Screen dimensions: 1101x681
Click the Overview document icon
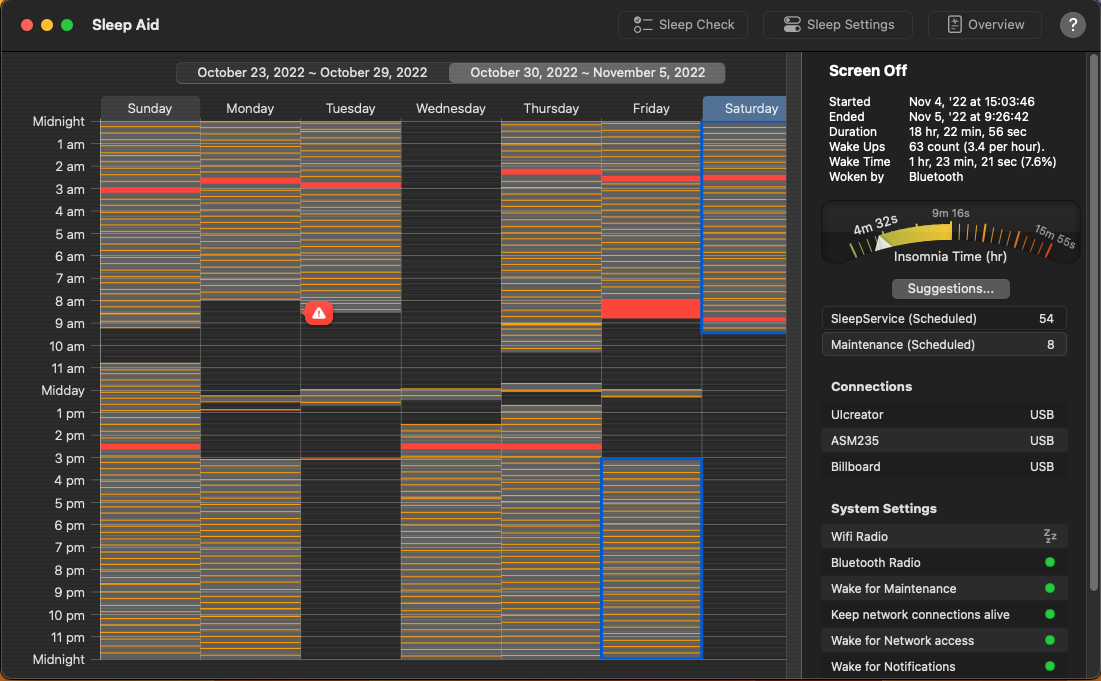[x=954, y=25]
